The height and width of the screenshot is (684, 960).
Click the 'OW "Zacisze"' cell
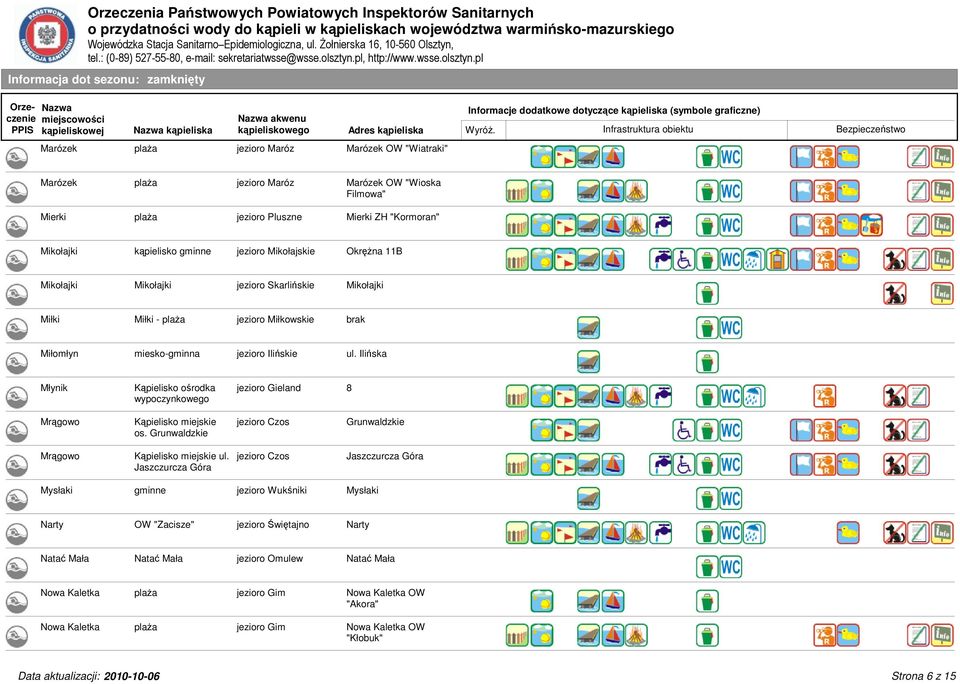point(163,525)
